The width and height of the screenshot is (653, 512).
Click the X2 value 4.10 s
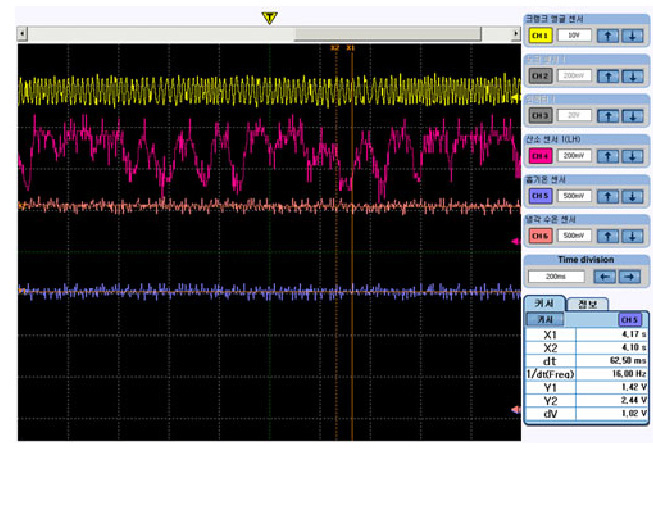(x=634, y=347)
